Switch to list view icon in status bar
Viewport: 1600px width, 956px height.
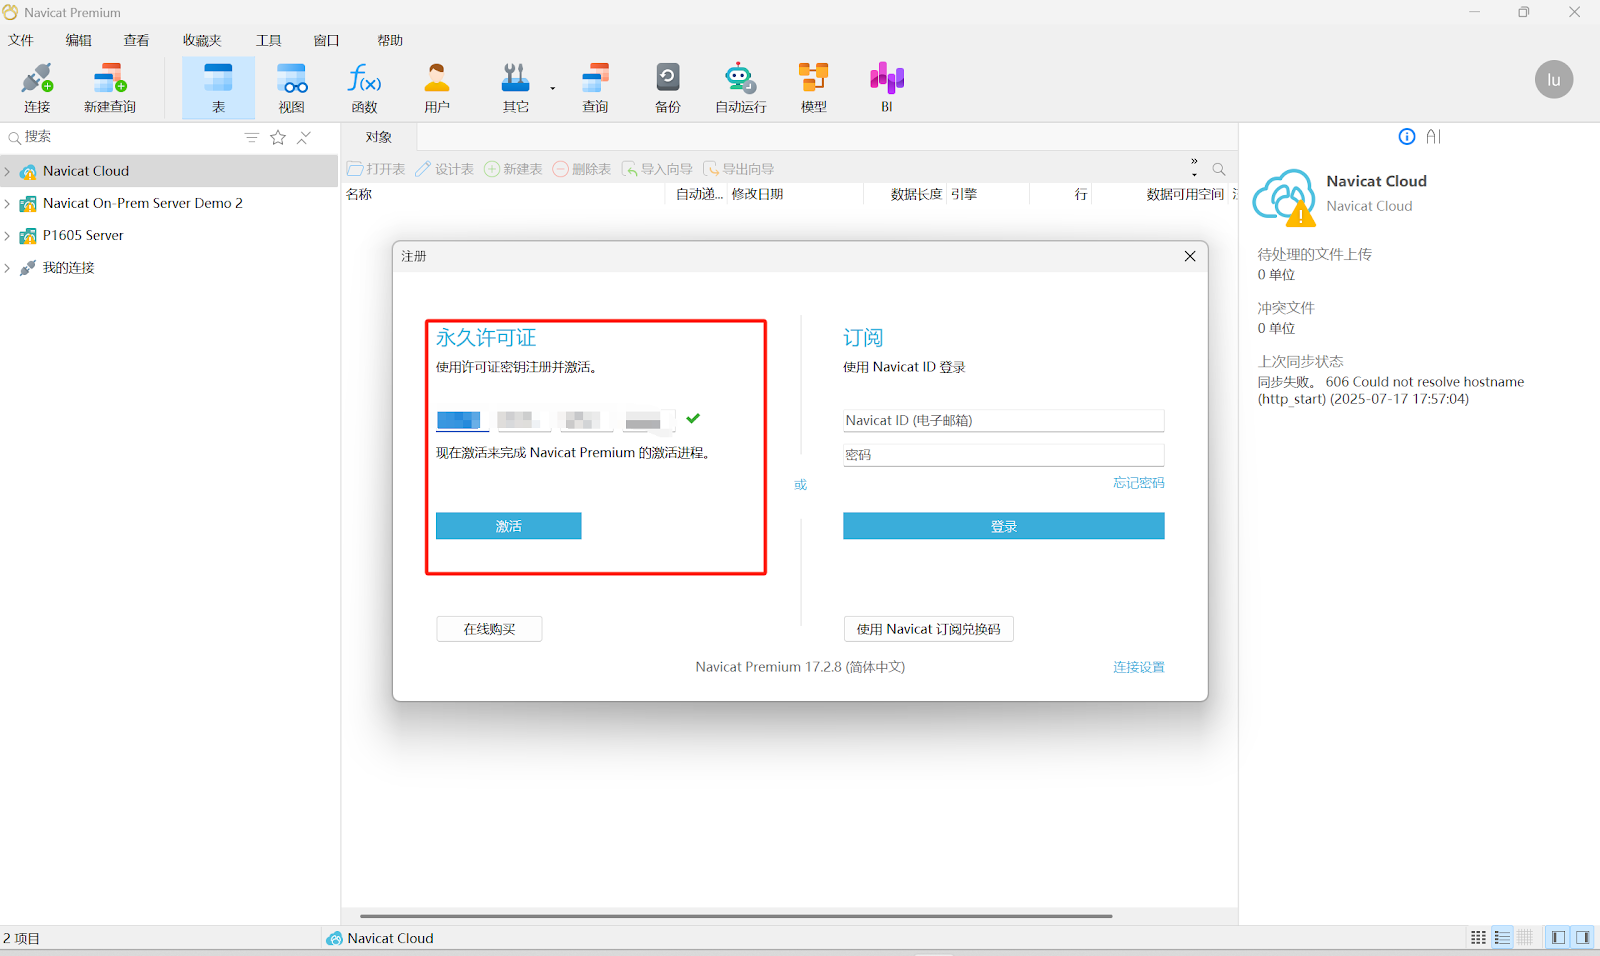click(1502, 938)
